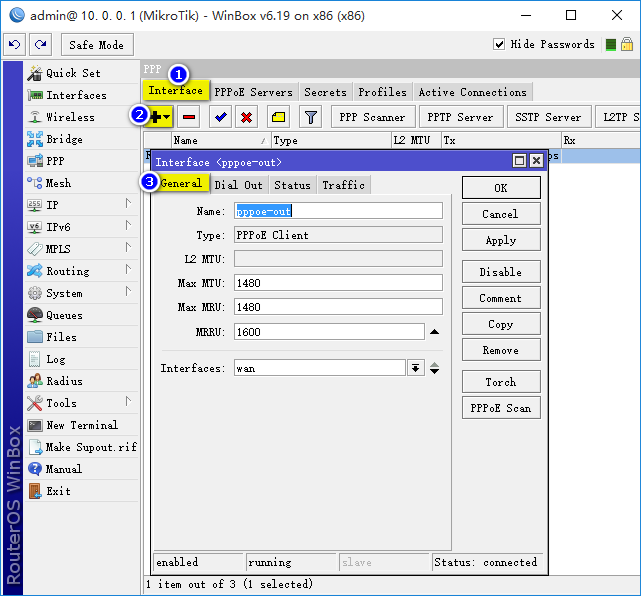641x596 pixels.
Task: Click the redo arrow icon
Action: click(40, 45)
